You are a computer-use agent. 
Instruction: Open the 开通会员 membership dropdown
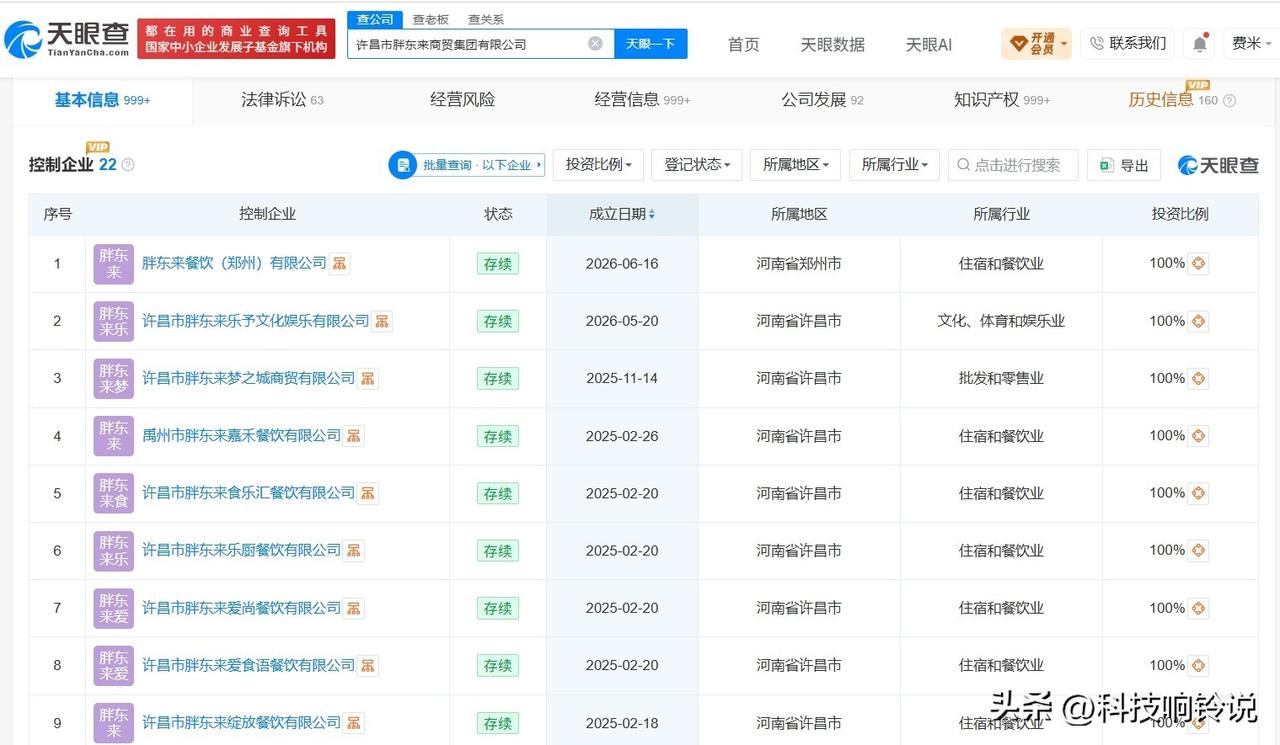click(1036, 44)
